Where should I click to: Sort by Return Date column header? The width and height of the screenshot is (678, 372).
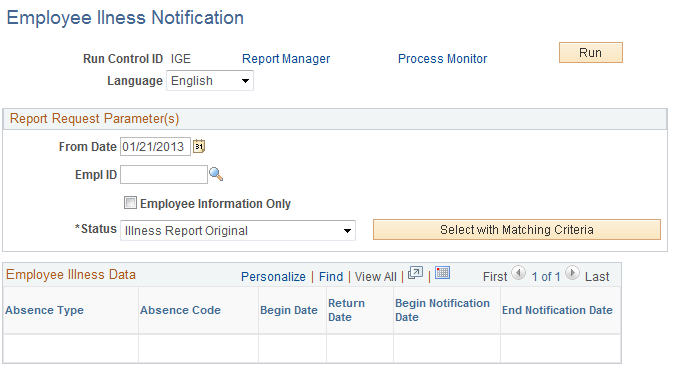click(x=346, y=310)
